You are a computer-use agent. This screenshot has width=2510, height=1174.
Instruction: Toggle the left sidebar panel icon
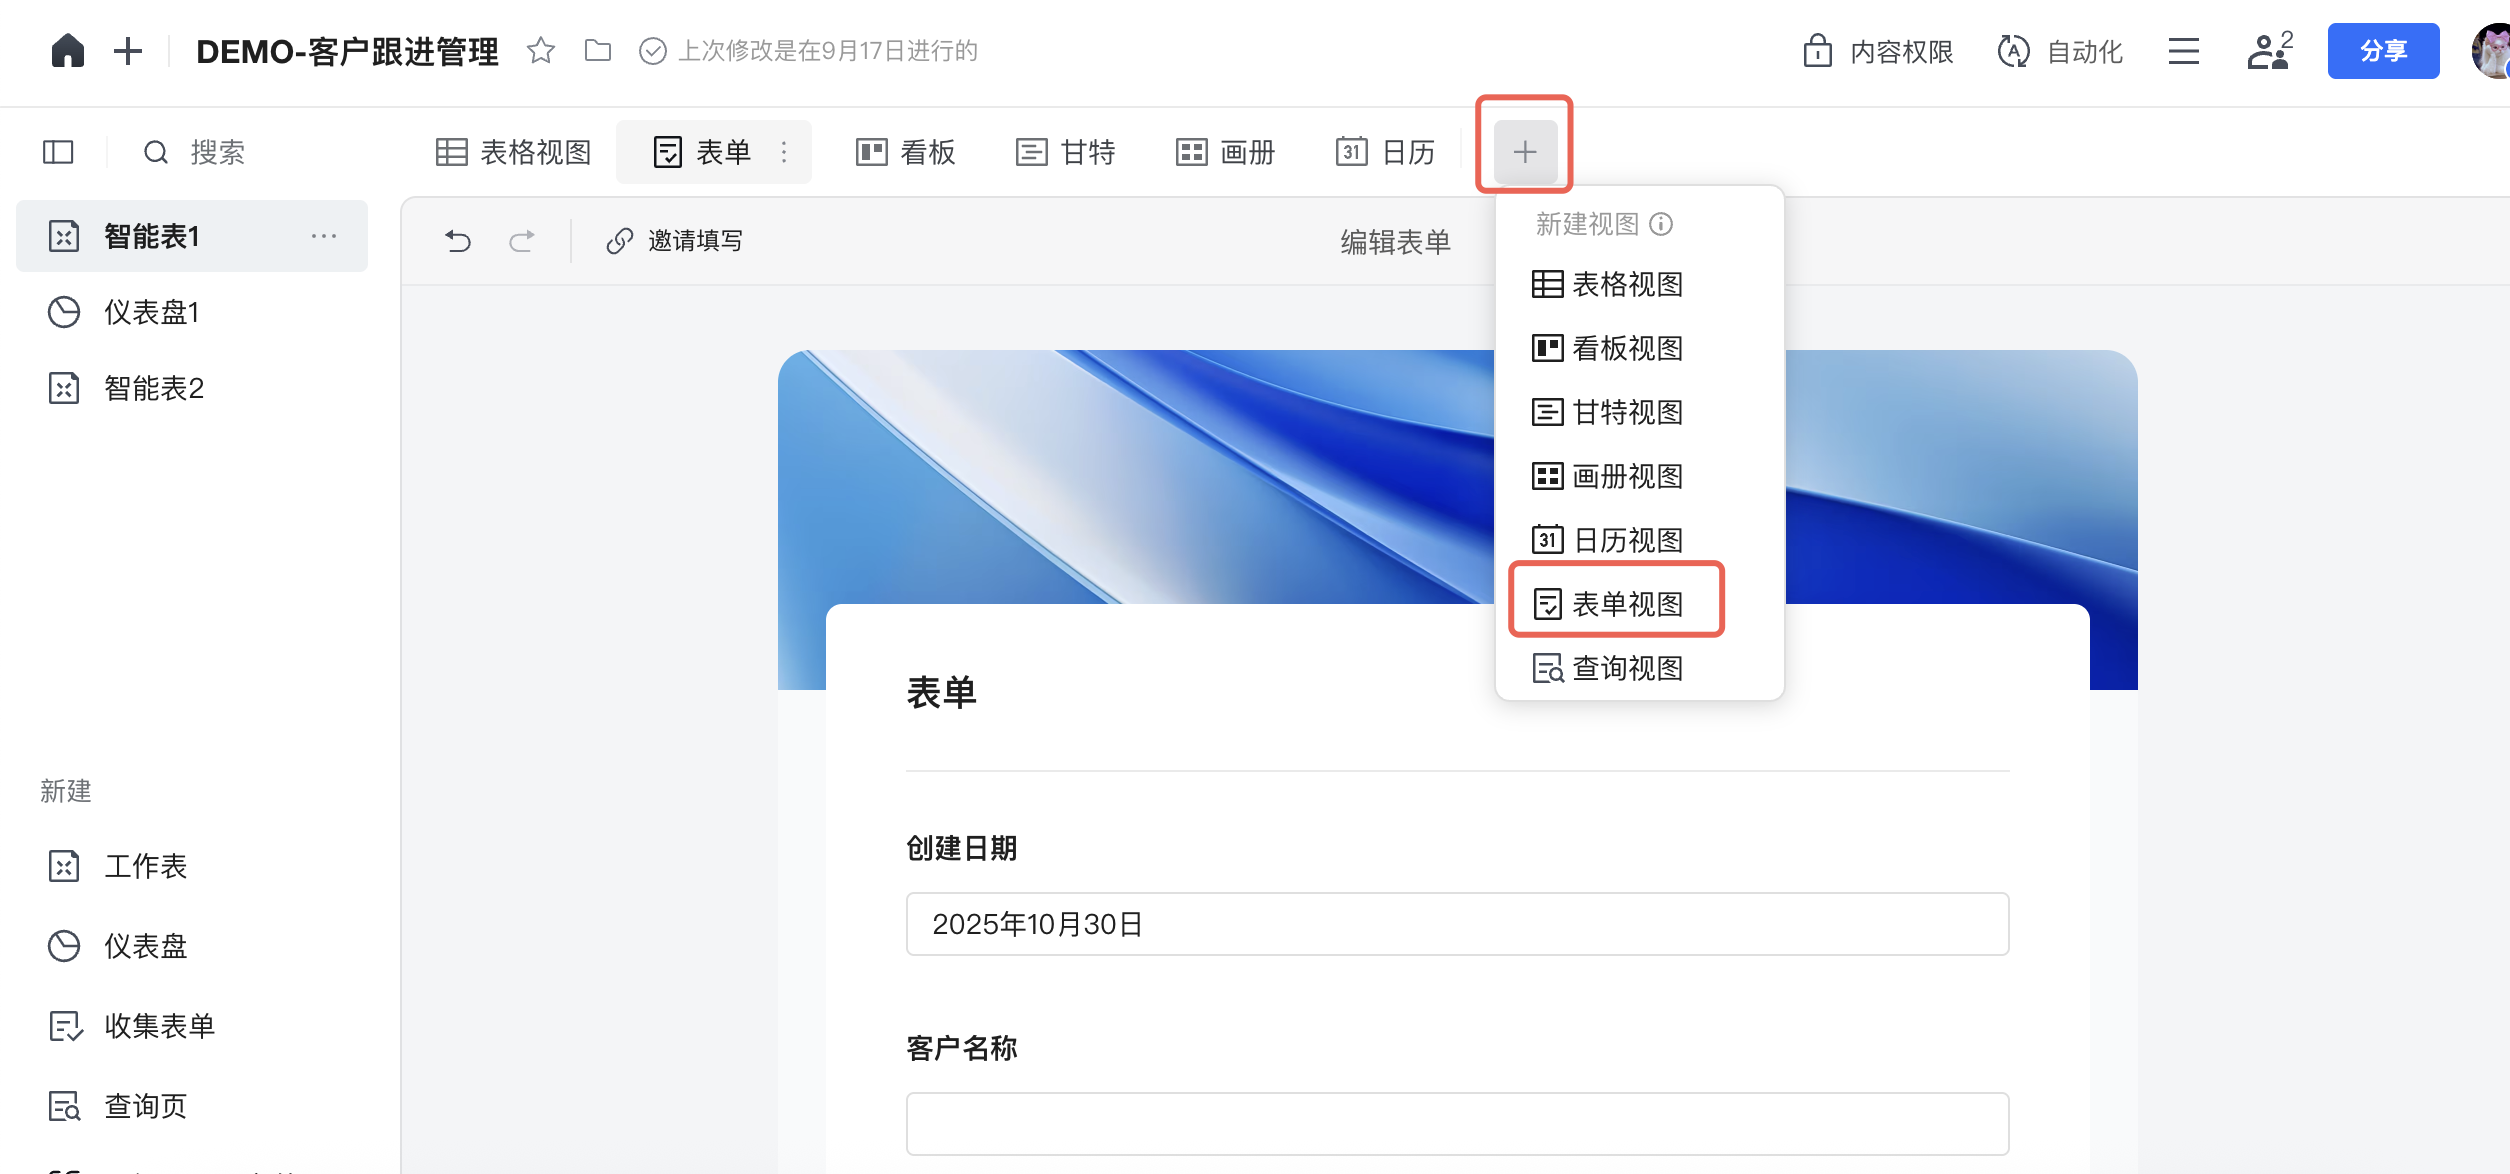click(58, 152)
